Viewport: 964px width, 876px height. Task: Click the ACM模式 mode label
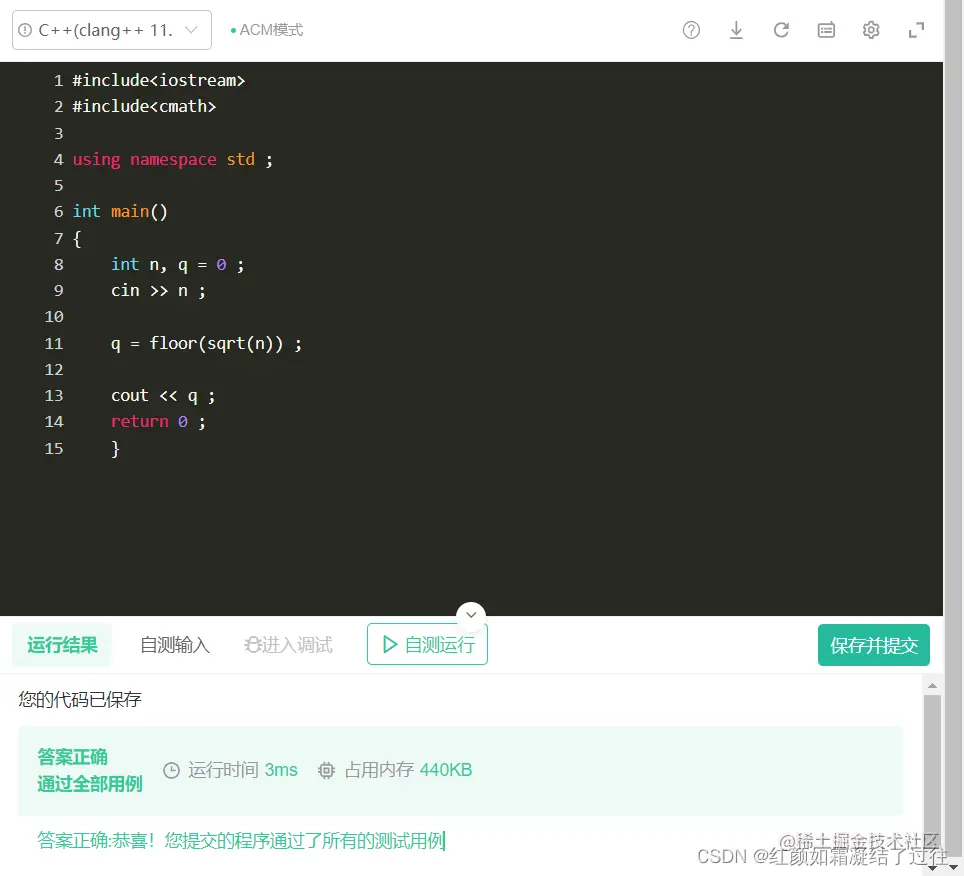[x=267, y=30]
